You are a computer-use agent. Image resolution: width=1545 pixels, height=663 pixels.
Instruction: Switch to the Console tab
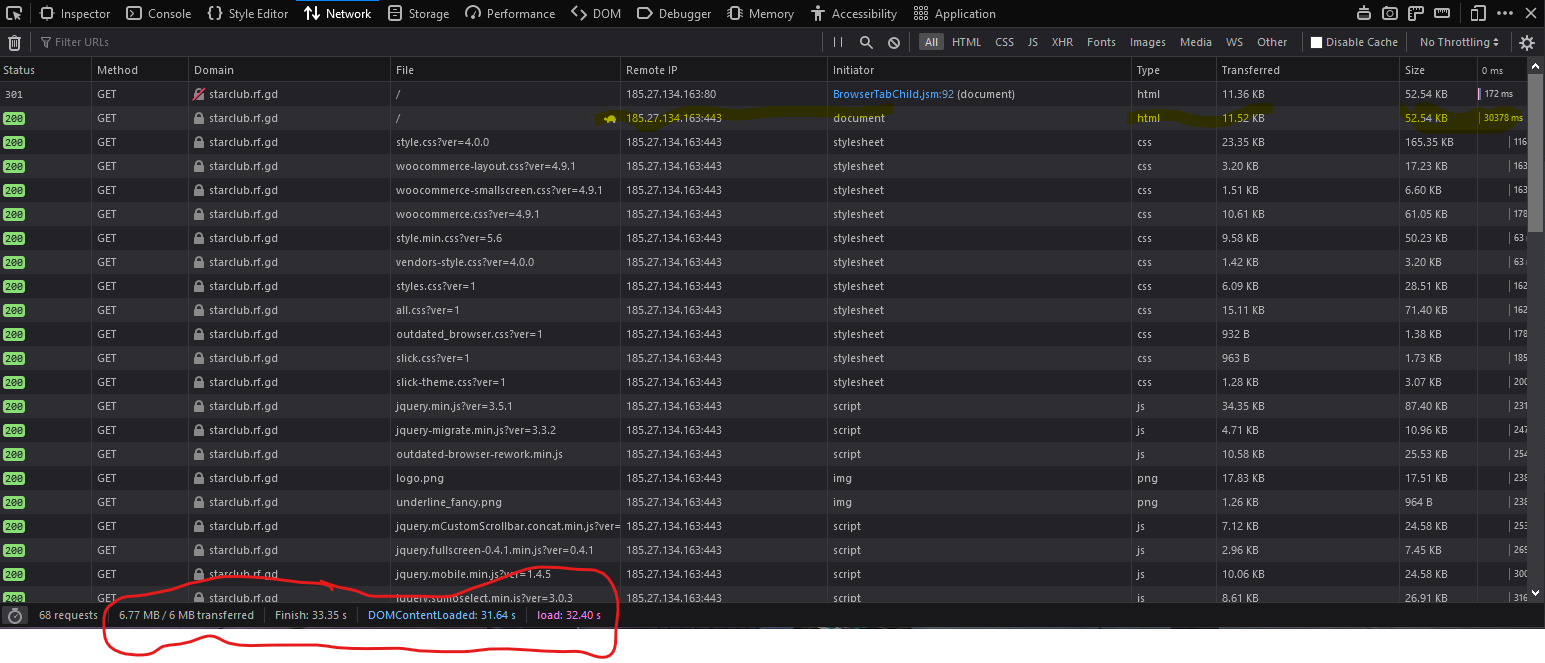(159, 13)
